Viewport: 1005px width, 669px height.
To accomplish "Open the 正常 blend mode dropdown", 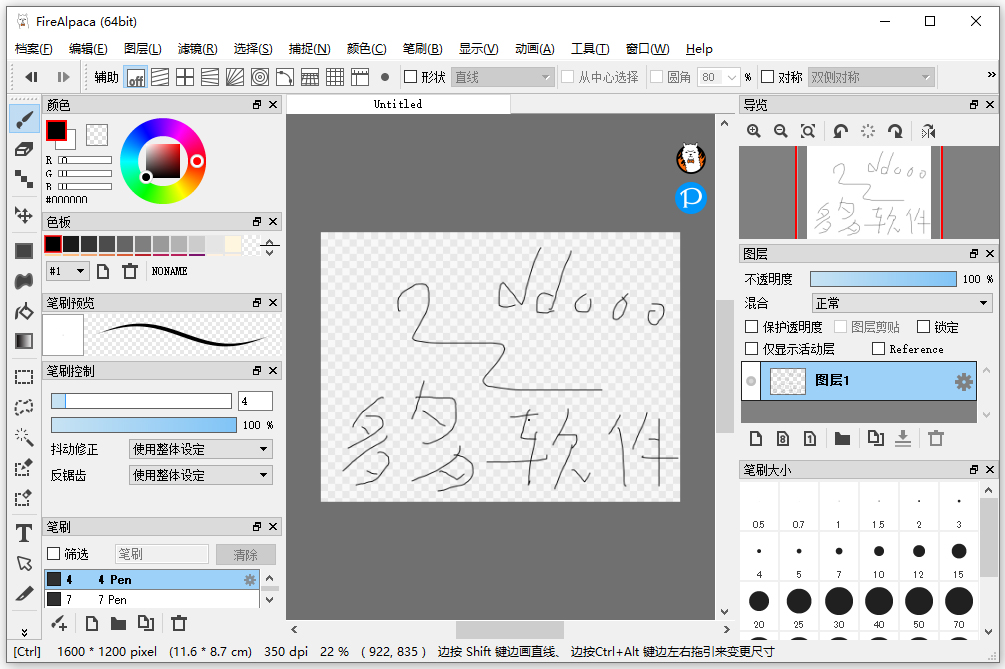I will 900,302.
